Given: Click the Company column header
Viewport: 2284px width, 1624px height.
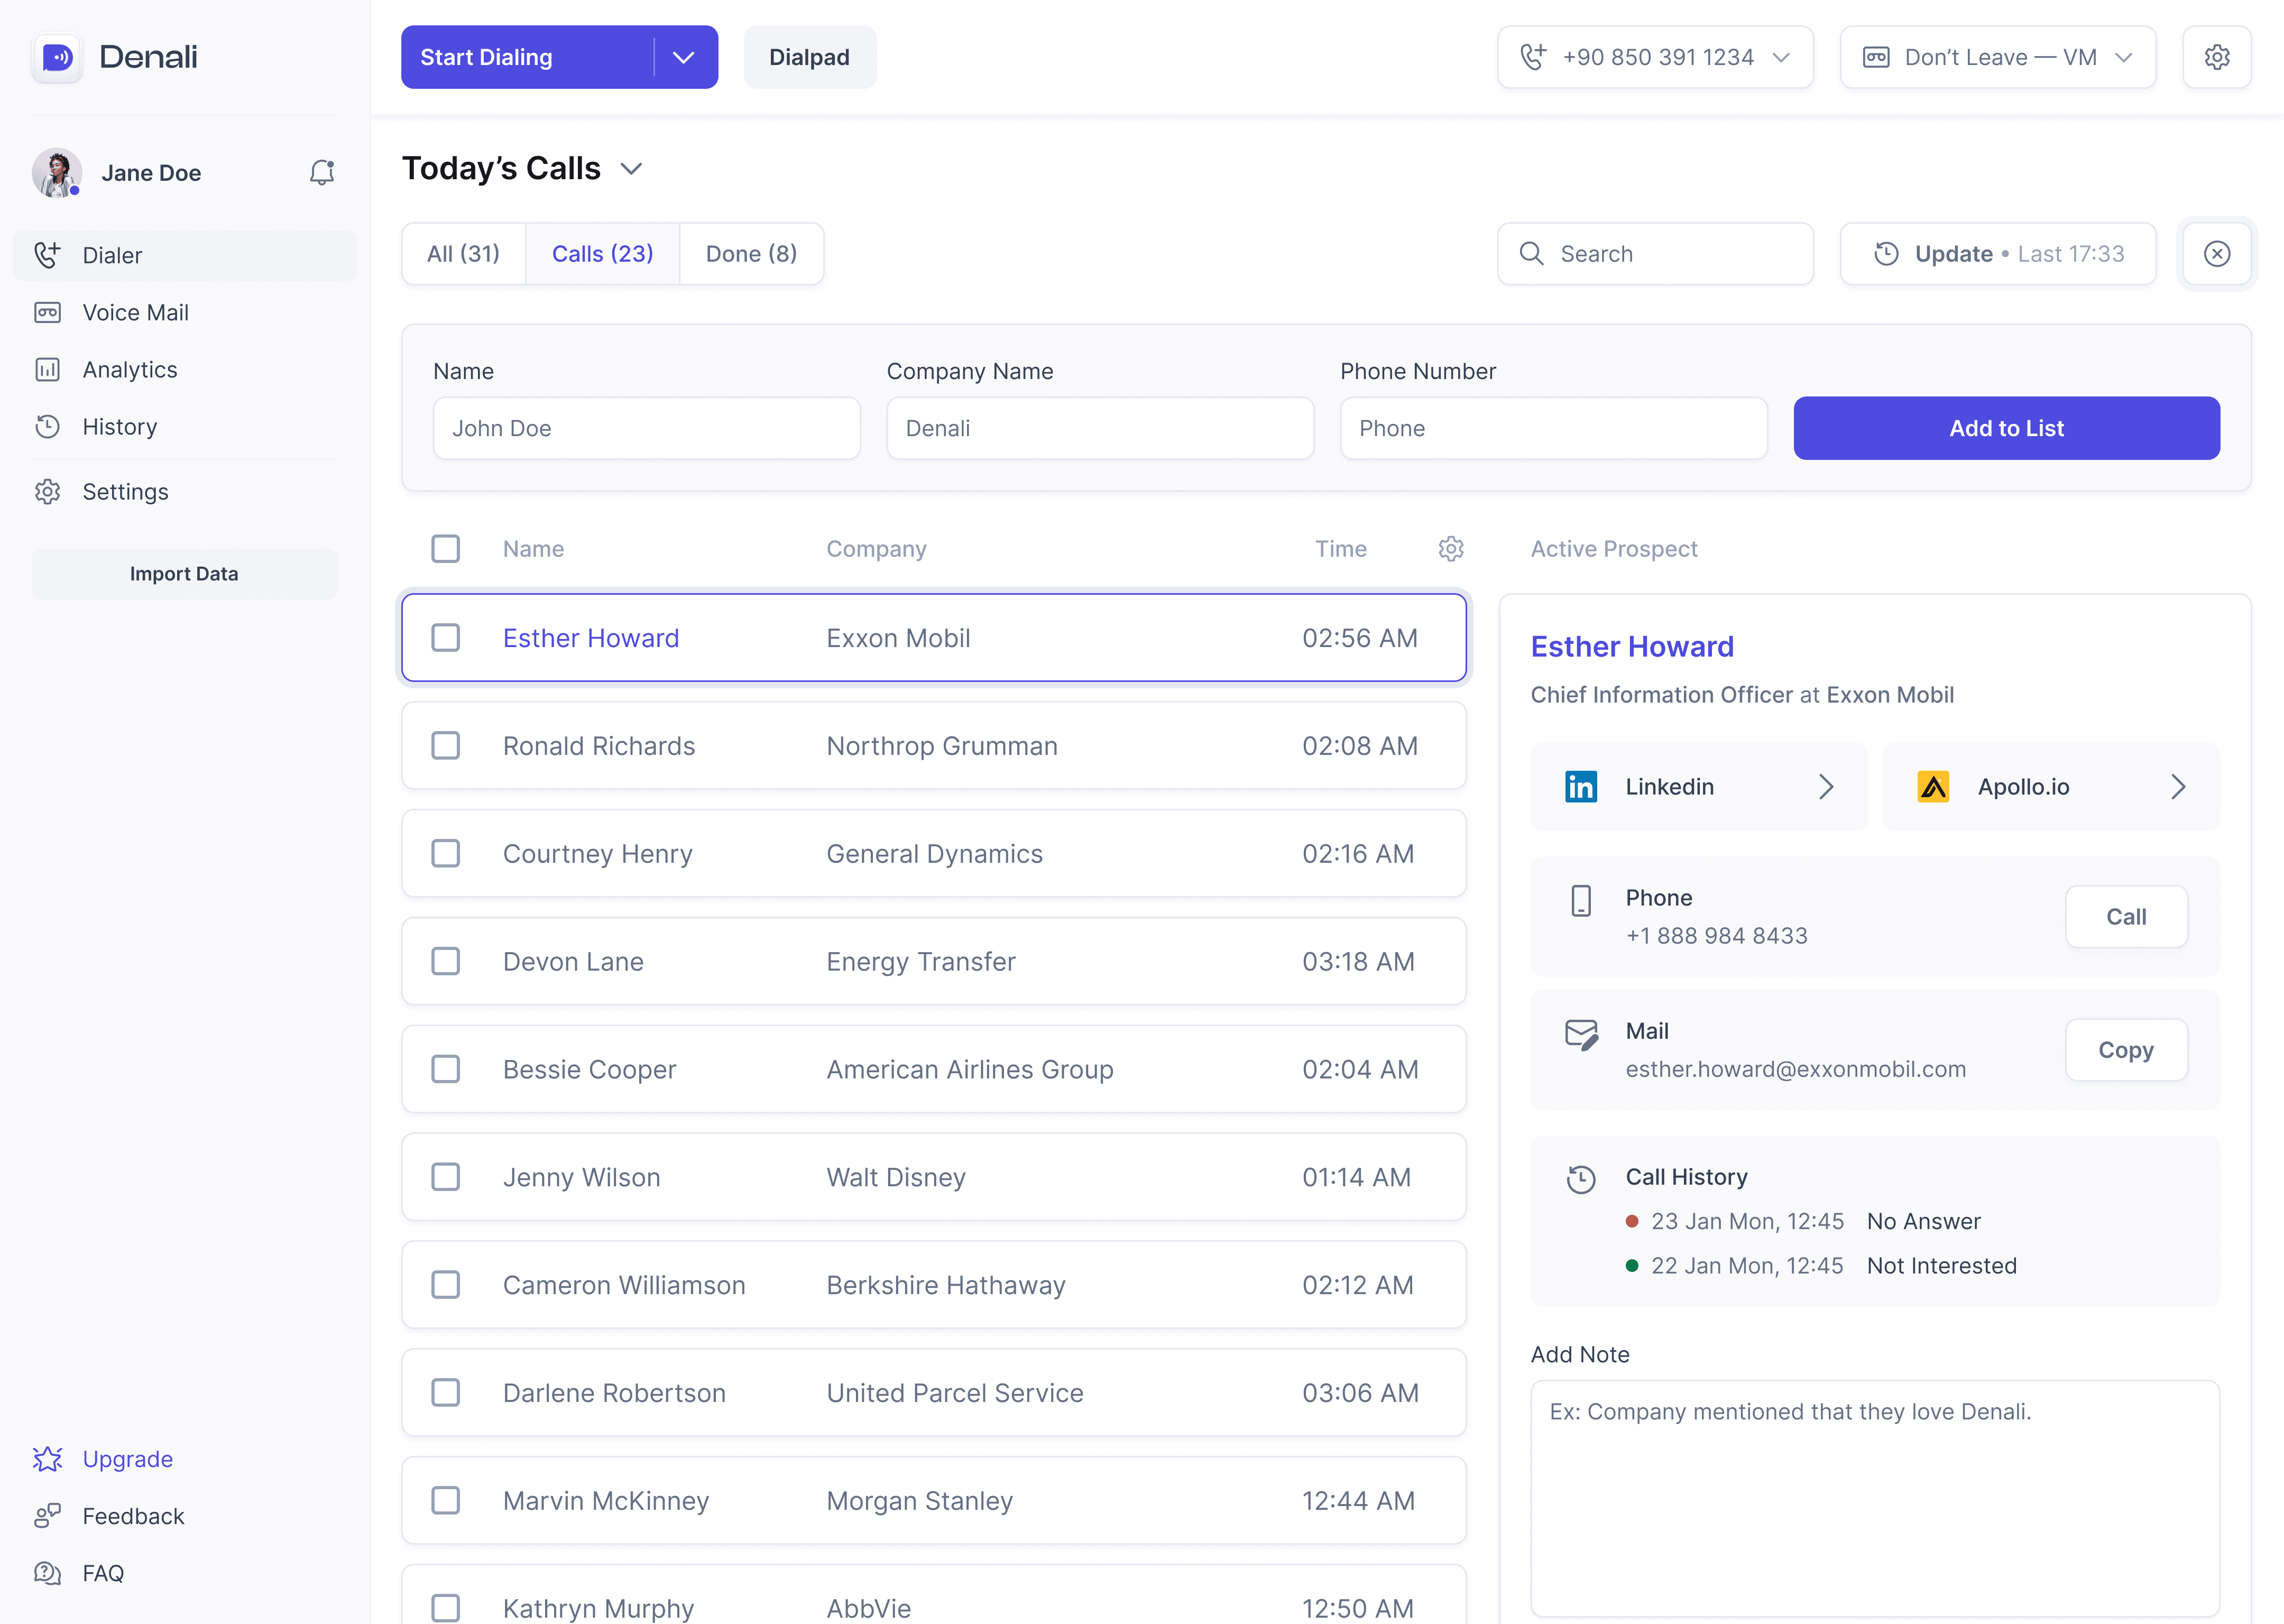Looking at the screenshot, I should 876,549.
